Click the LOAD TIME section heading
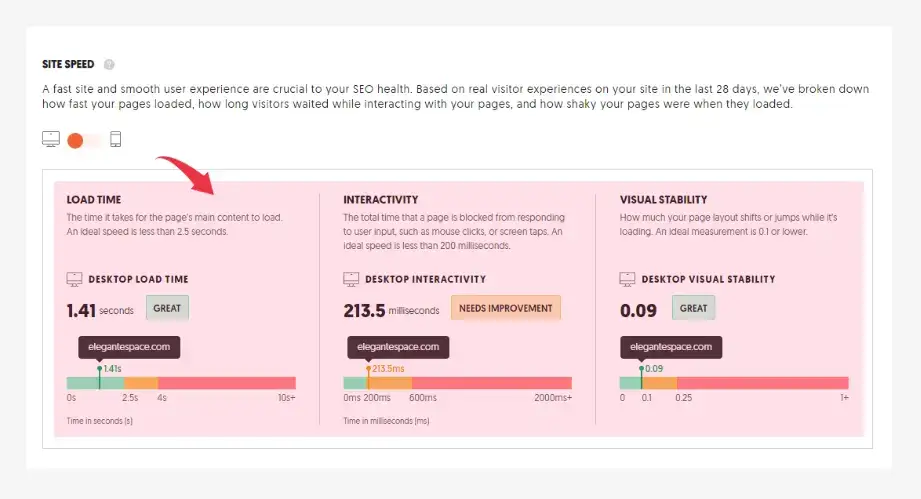Image resolution: width=921 pixels, height=499 pixels. [x=94, y=200]
